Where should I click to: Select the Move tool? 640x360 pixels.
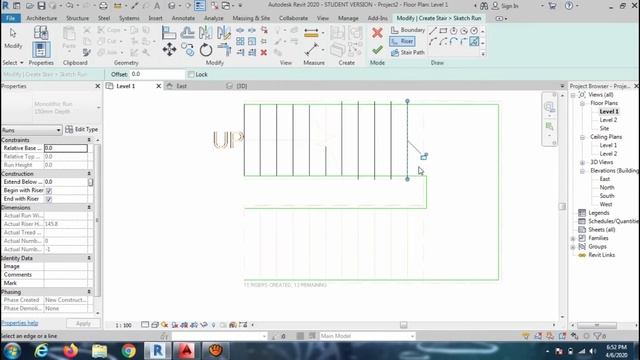tap(169, 50)
